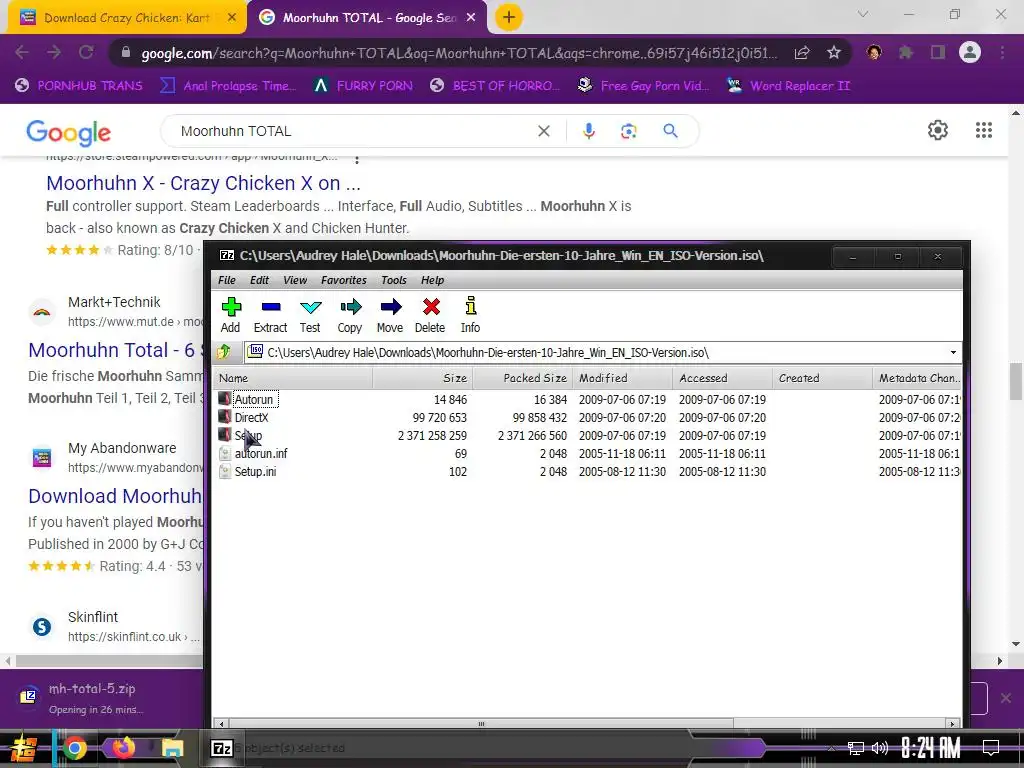The image size is (1024, 768).
Task: Open the View menu in 7-Zip
Action: 295,280
